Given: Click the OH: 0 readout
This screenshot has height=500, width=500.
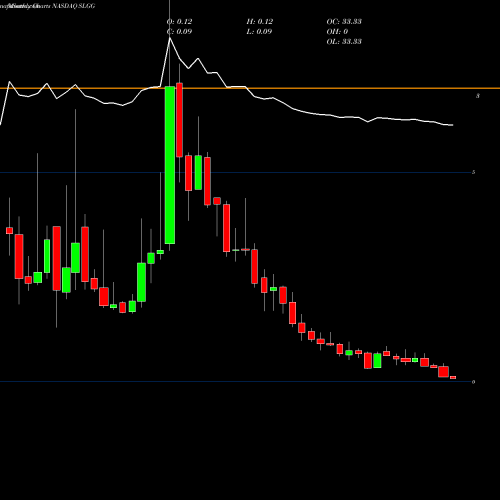Looking at the screenshot, I should 337,32.
